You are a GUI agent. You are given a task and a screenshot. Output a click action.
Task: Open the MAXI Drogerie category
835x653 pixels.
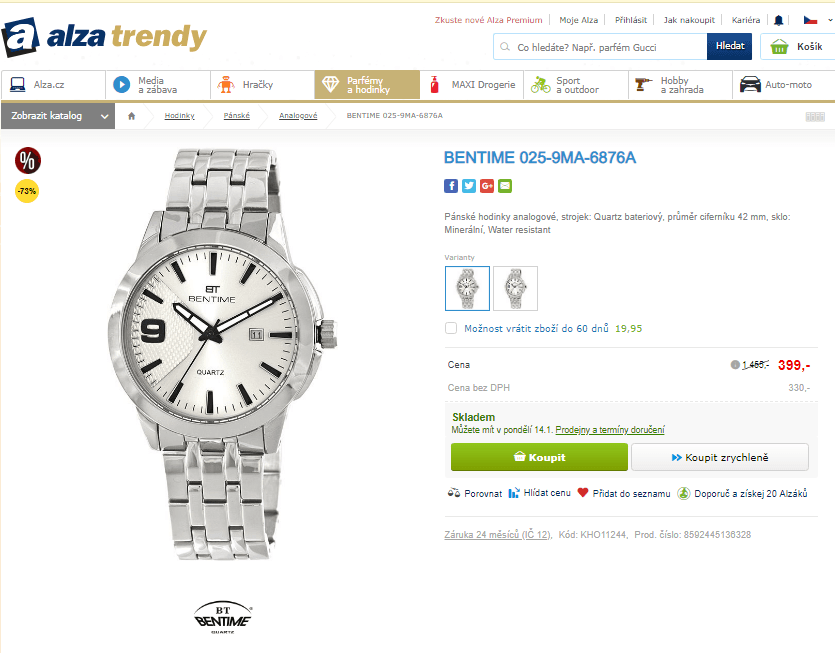click(472, 85)
